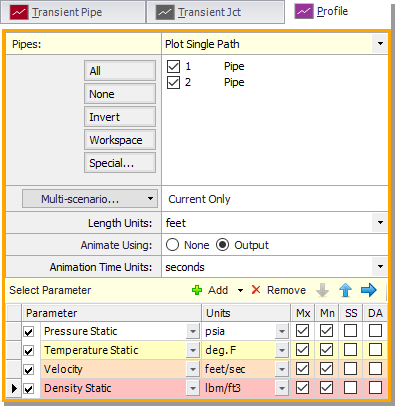The width and height of the screenshot is (395, 406).
Task: Open the Animation Time Units dropdown
Action: pos(380,267)
